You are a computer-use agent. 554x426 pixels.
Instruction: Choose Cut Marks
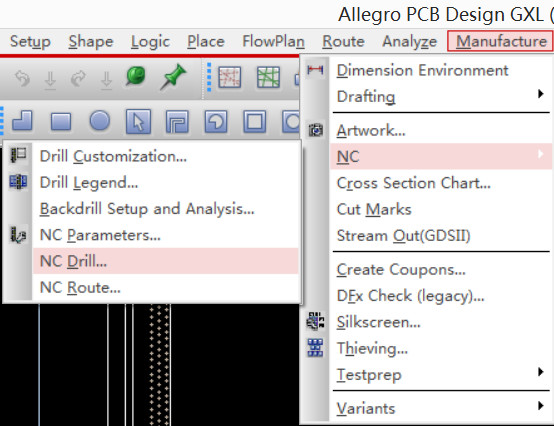441,209
